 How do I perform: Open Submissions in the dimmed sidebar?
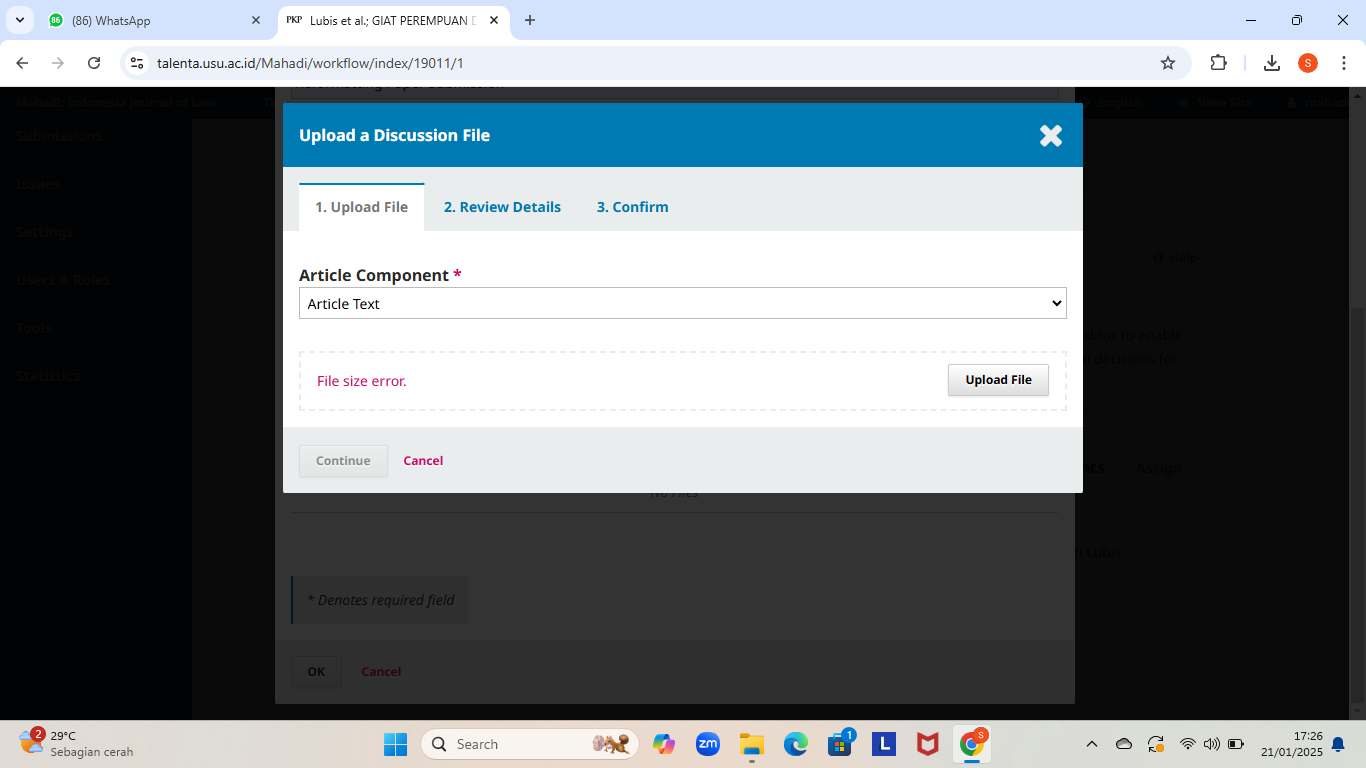click(x=59, y=136)
